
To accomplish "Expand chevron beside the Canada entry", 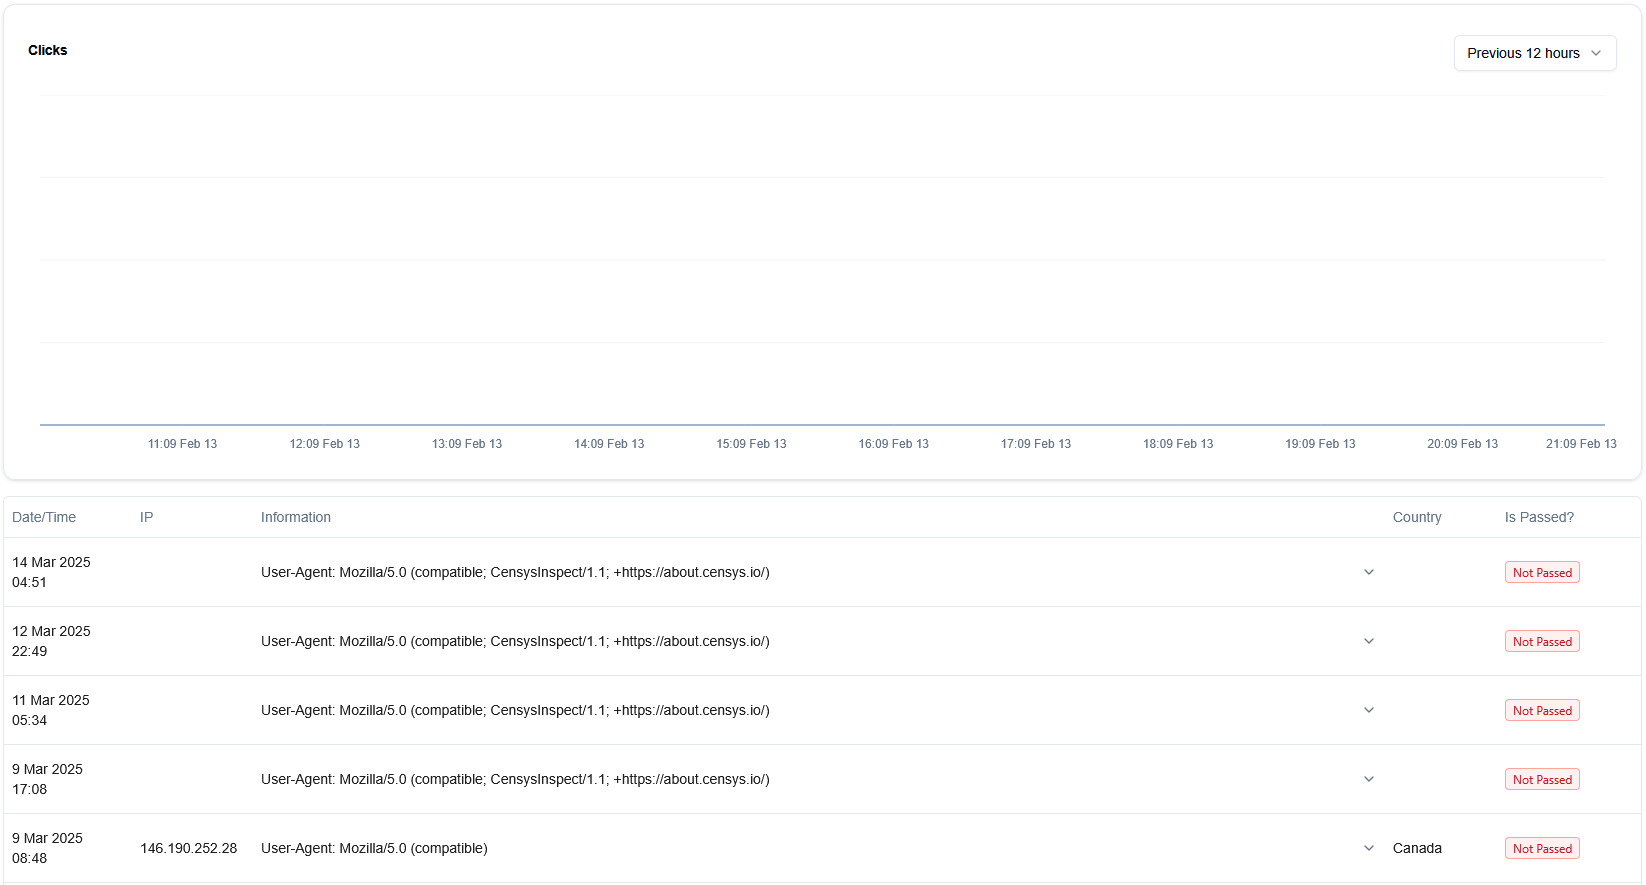I will 1369,848.
